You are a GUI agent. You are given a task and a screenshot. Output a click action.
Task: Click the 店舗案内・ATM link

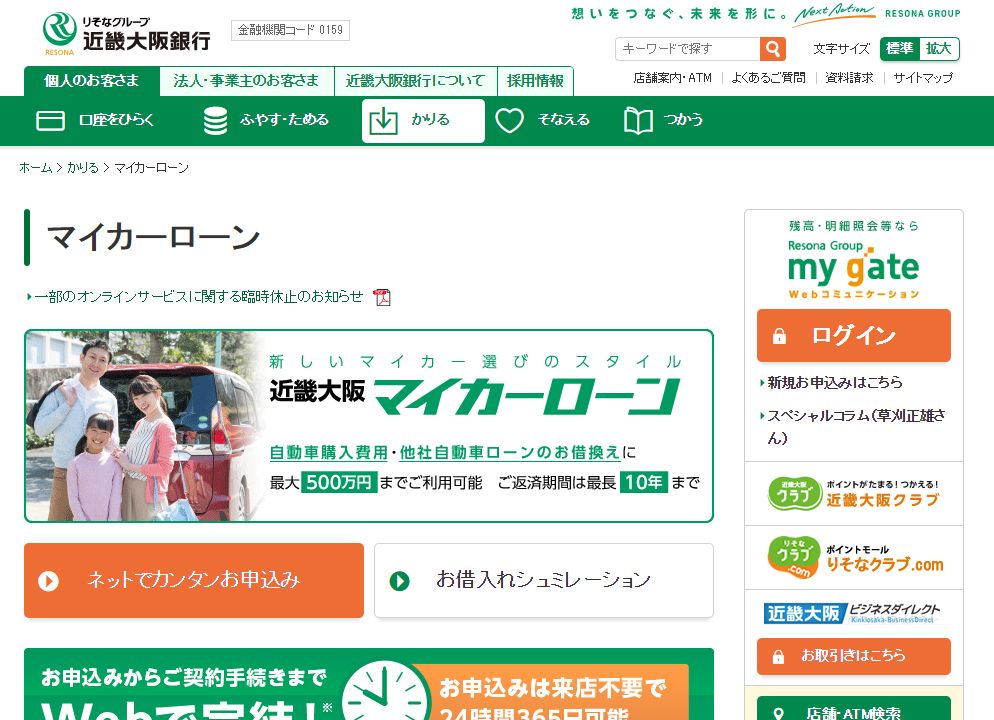click(x=672, y=78)
